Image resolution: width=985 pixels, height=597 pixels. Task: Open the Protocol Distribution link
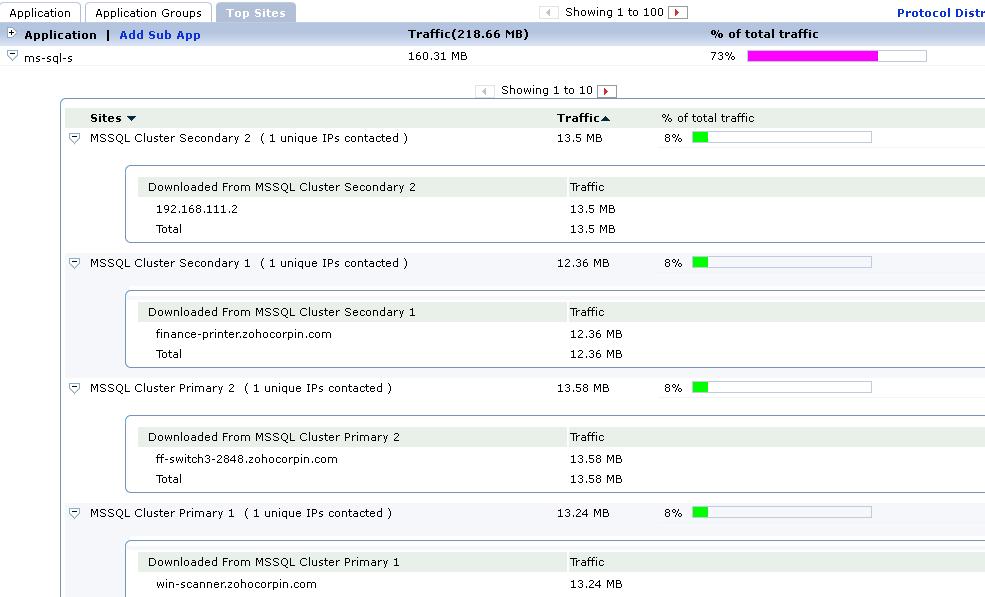tap(940, 13)
